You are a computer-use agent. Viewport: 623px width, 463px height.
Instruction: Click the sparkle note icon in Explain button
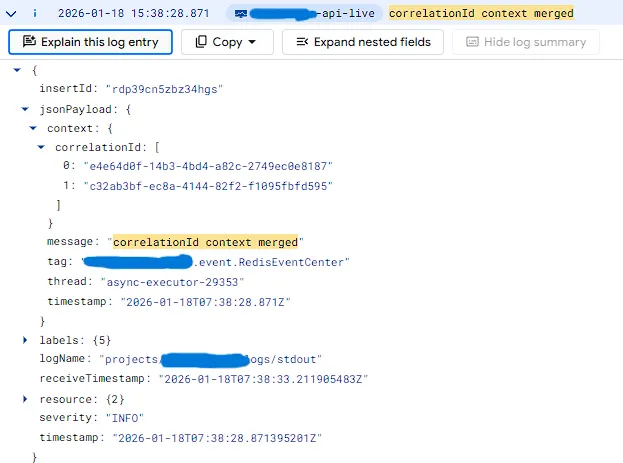(29, 41)
